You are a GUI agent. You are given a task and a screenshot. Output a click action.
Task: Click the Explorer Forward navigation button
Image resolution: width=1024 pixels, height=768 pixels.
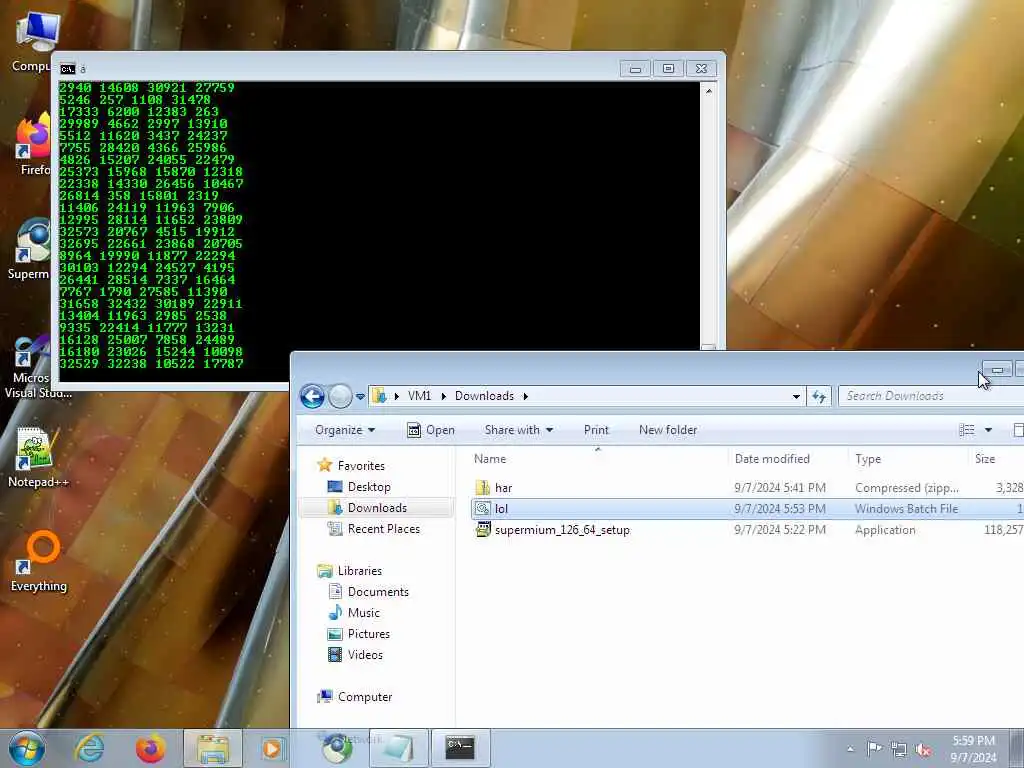point(340,396)
